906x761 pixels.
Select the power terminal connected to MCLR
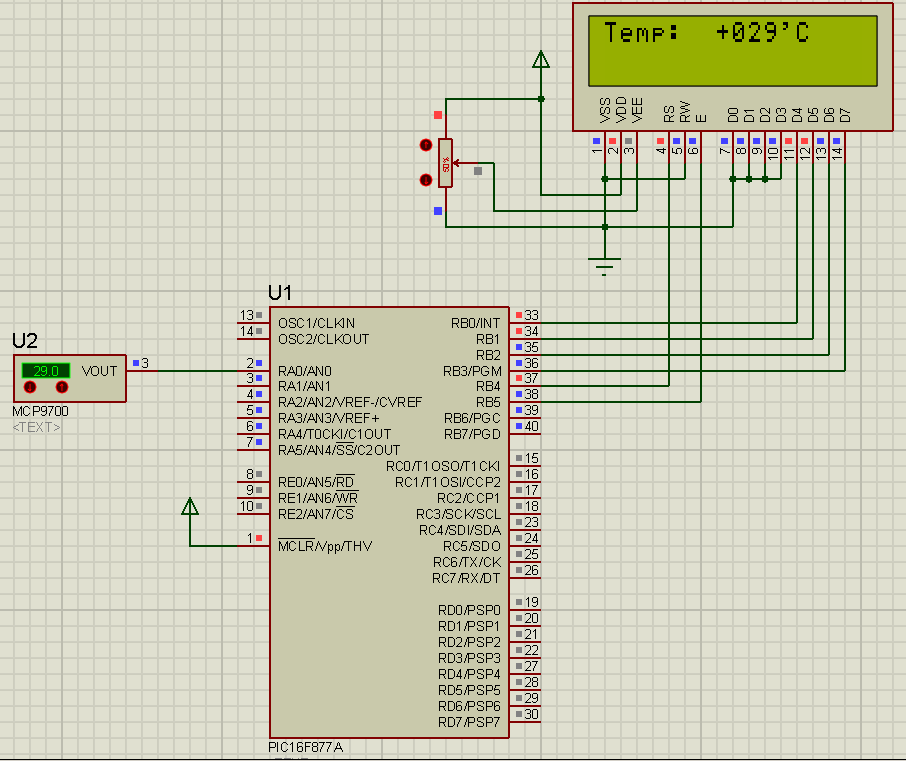(190, 506)
